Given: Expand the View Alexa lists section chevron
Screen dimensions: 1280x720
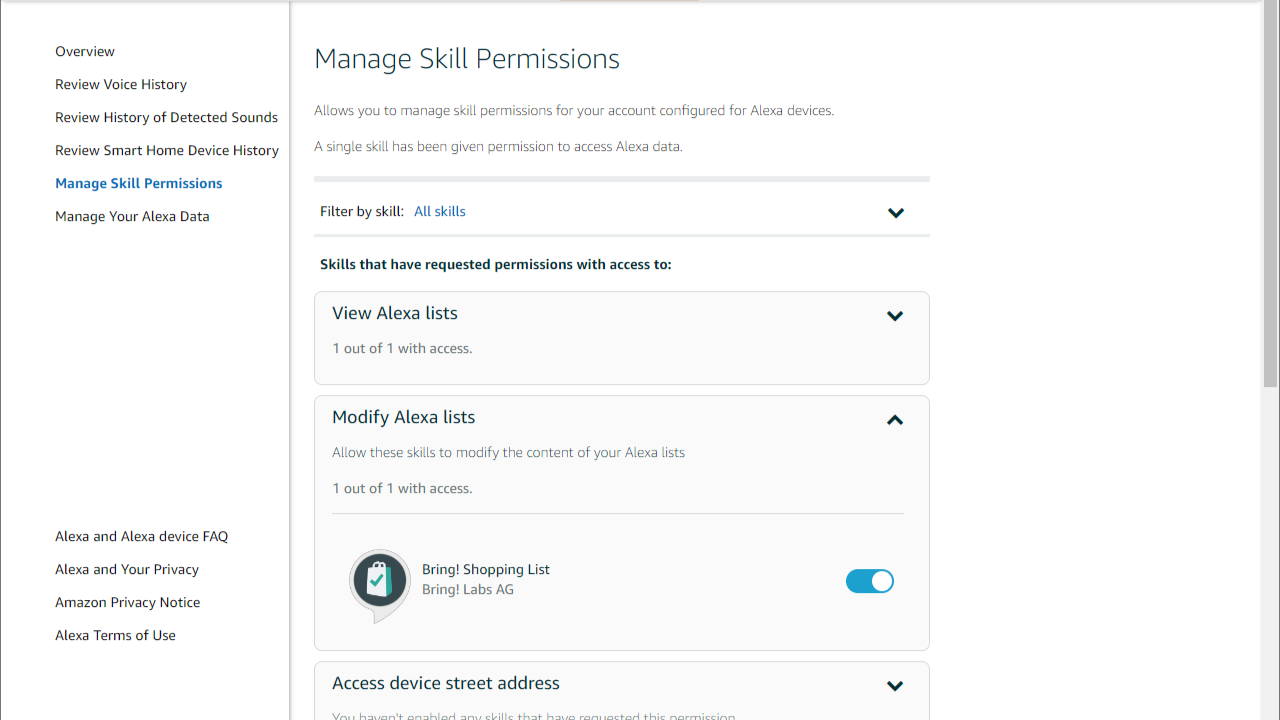Looking at the screenshot, I should [x=895, y=316].
